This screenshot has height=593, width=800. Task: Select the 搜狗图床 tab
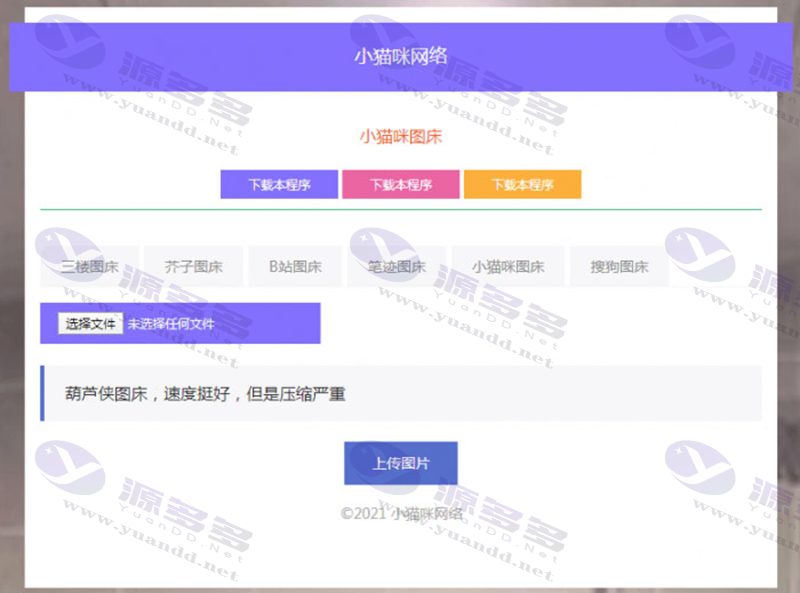(x=619, y=266)
